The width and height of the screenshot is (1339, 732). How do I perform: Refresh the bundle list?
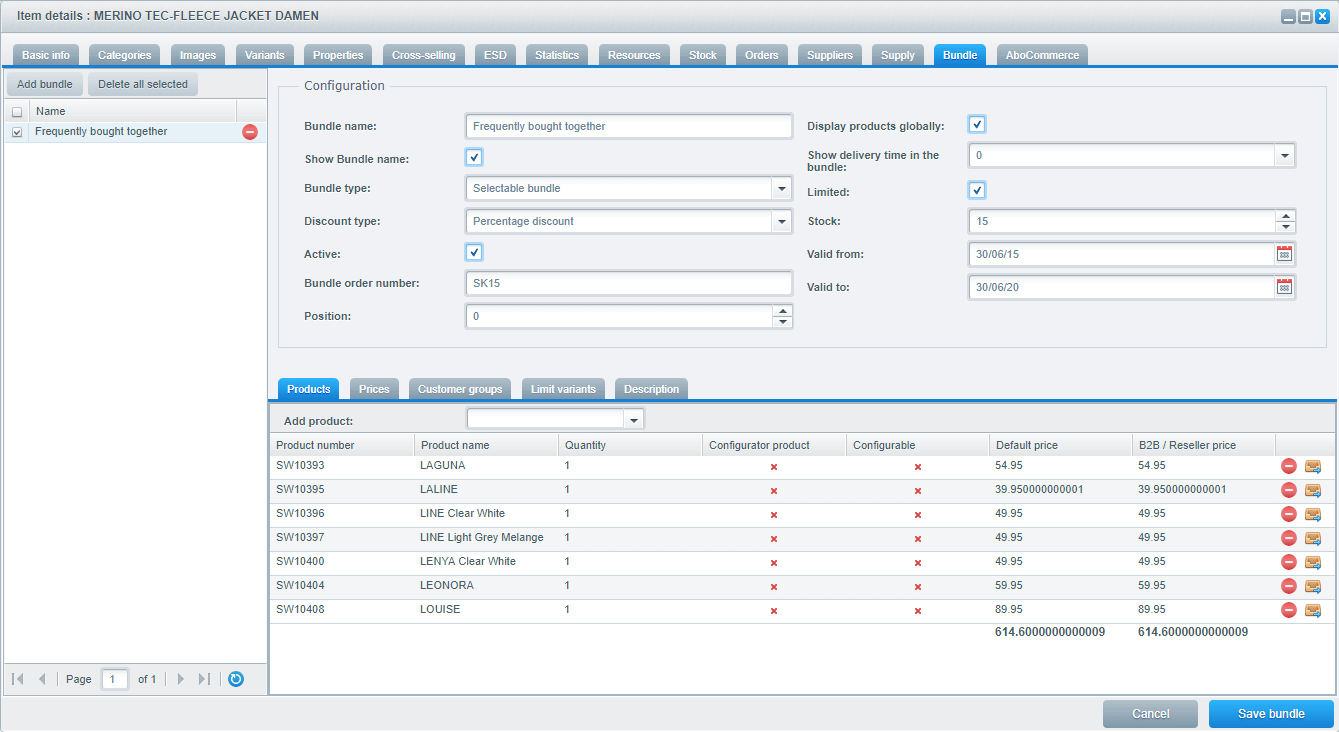click(236, 679)
